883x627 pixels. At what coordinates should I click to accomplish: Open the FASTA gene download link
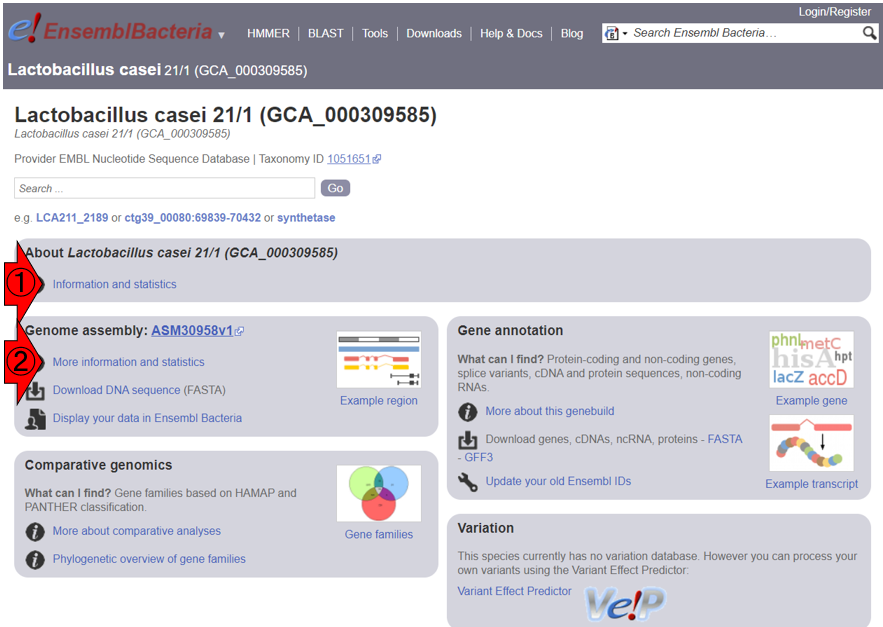[725, 439]
